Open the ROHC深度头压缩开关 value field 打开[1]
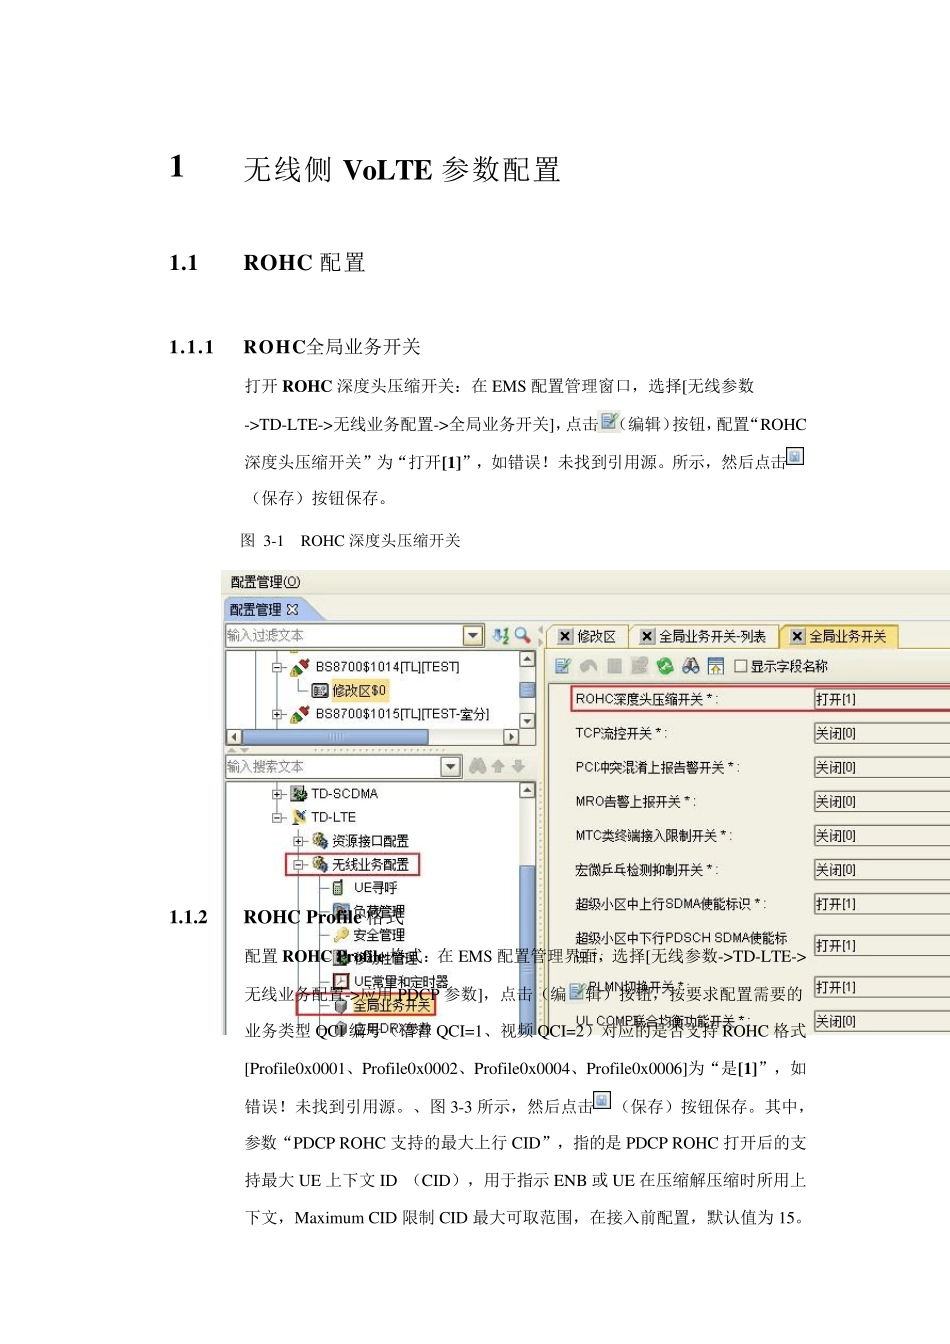 tap(882, 699)
